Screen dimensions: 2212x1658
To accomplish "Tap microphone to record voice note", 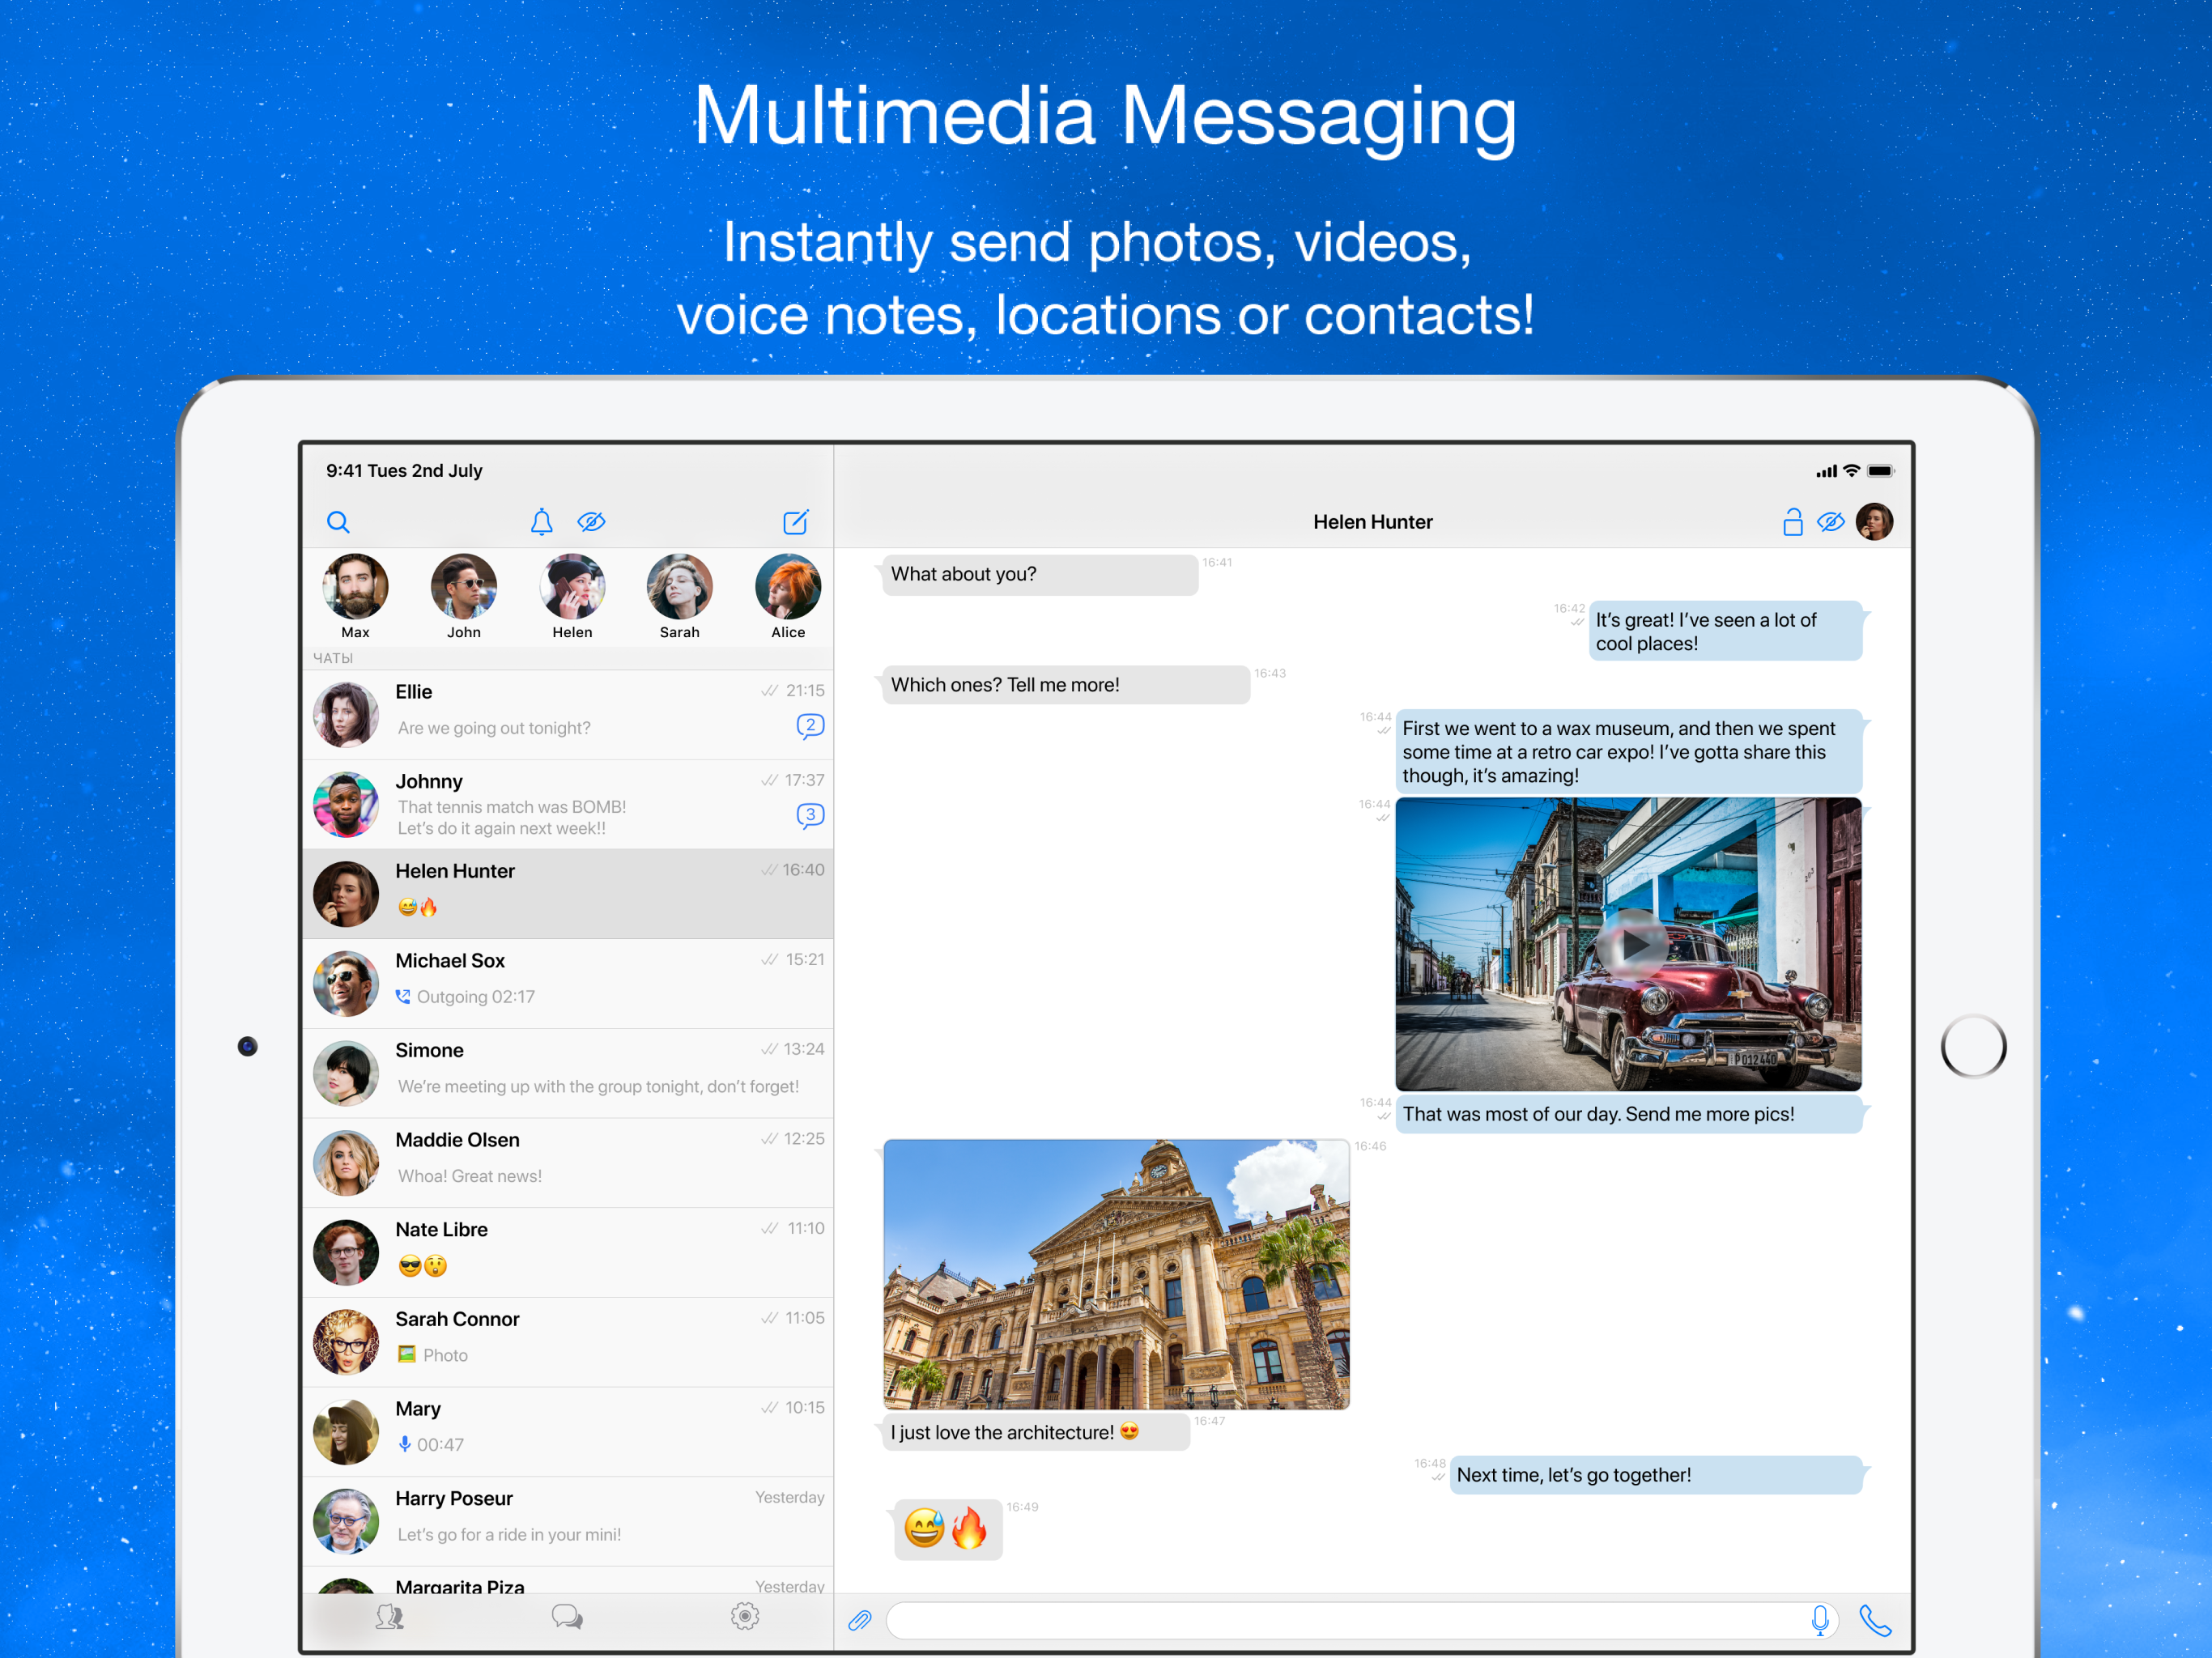I will point(1820,1620).
